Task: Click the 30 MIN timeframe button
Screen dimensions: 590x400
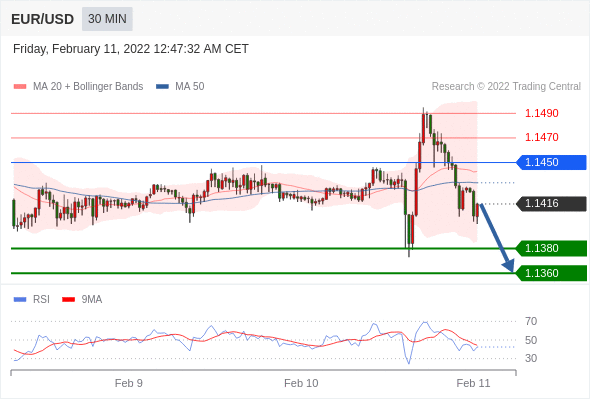Action: 107,19
